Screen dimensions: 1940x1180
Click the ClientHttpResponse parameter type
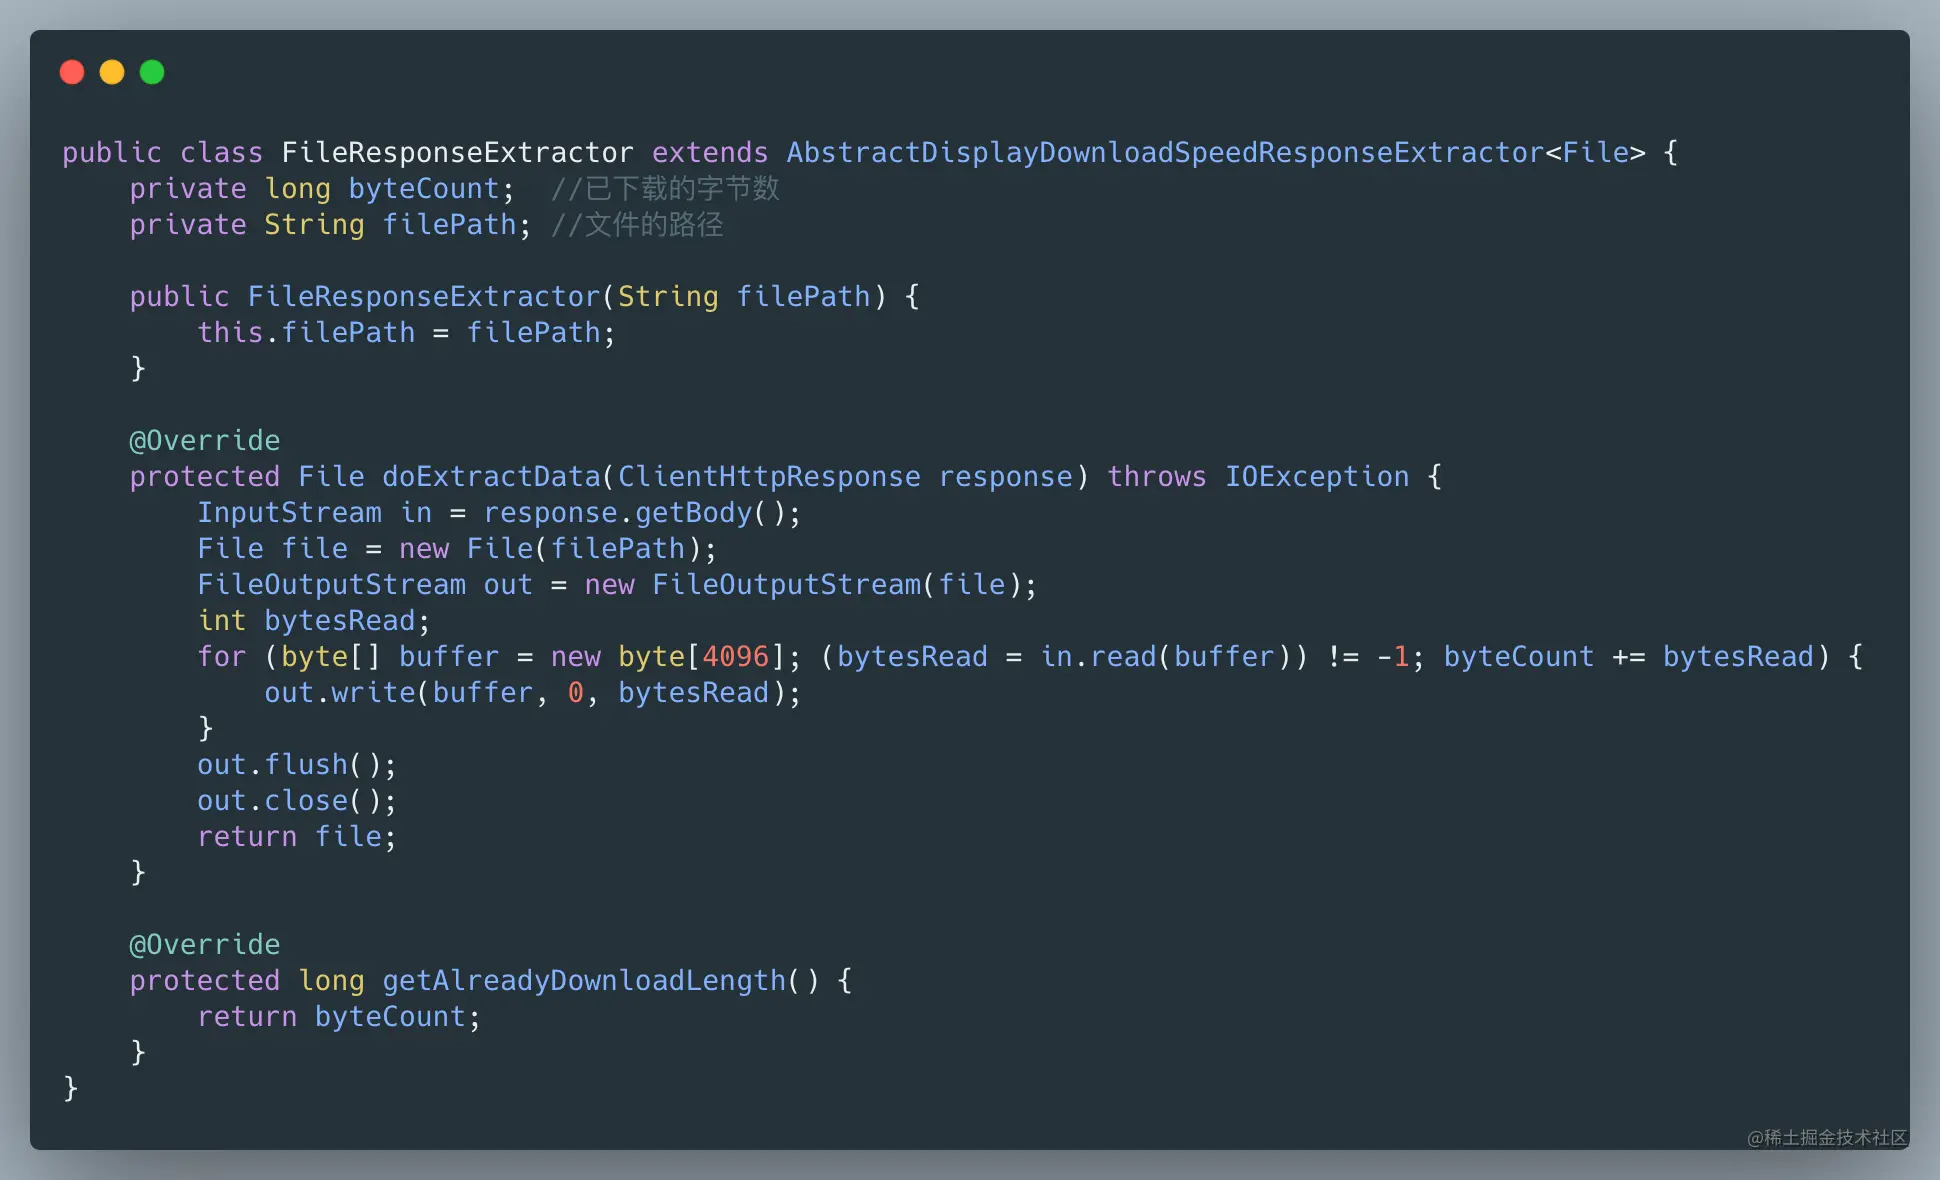769,477
